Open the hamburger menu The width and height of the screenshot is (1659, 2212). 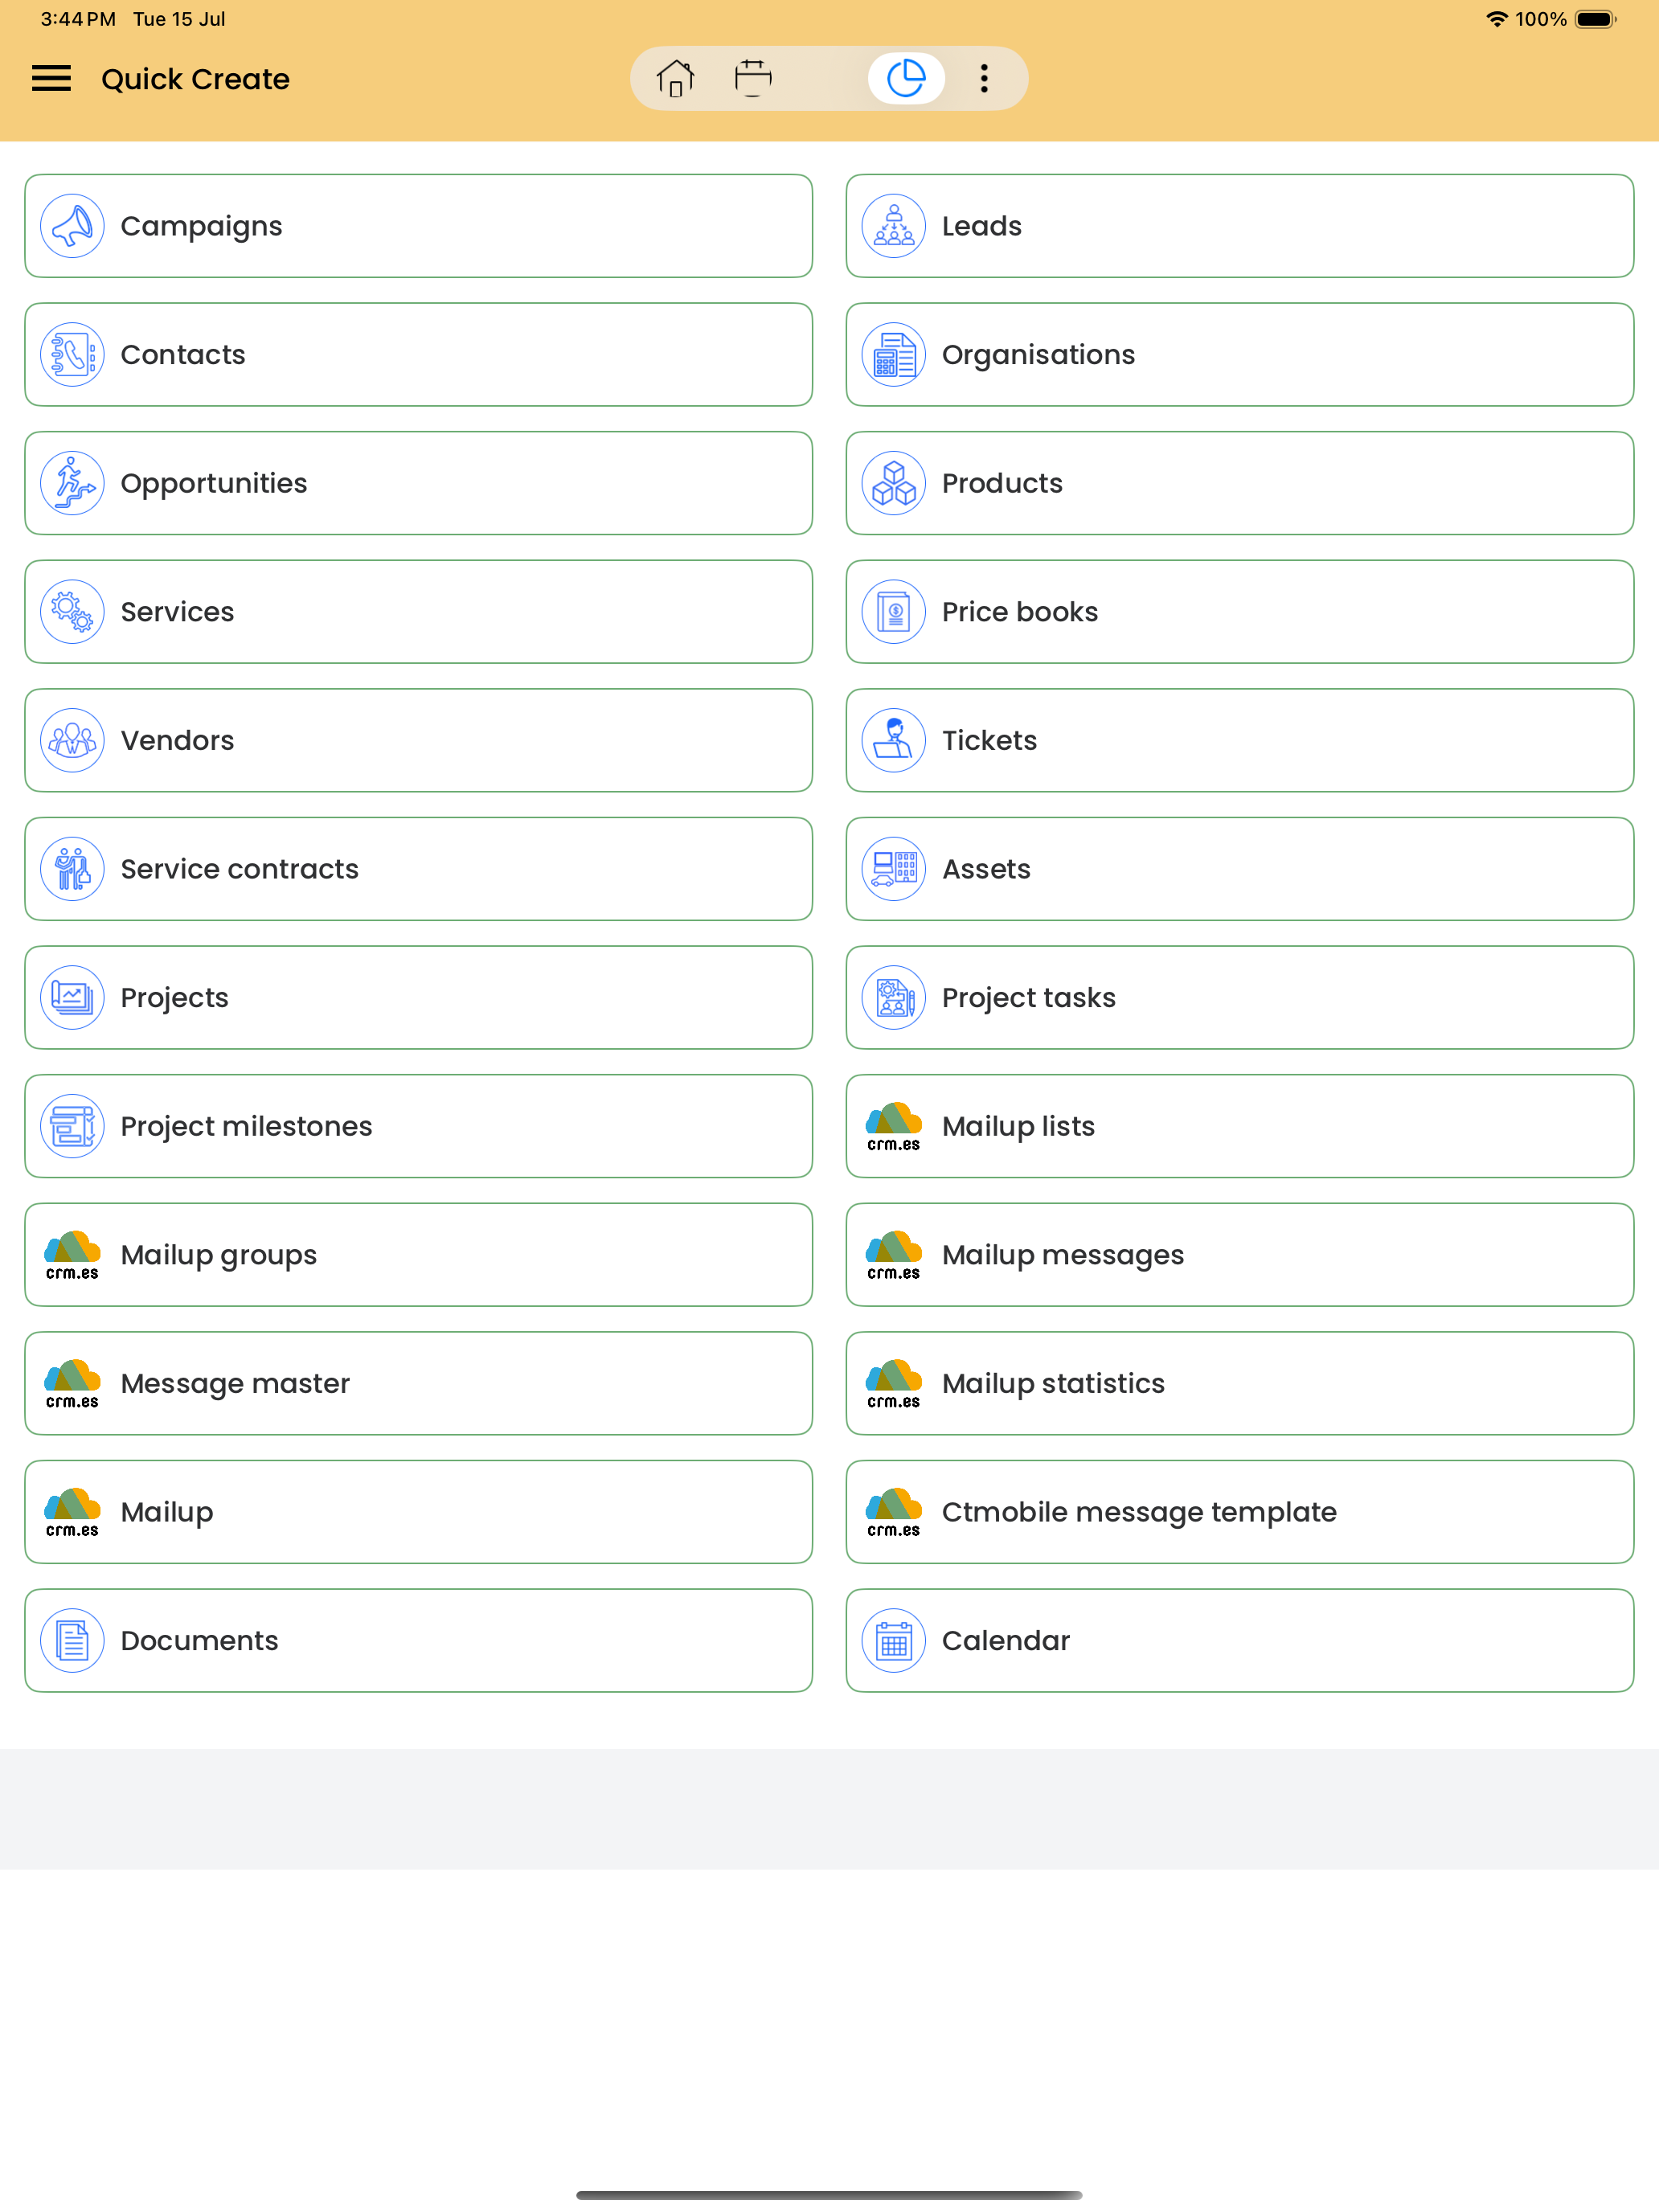tap(51, 79)
